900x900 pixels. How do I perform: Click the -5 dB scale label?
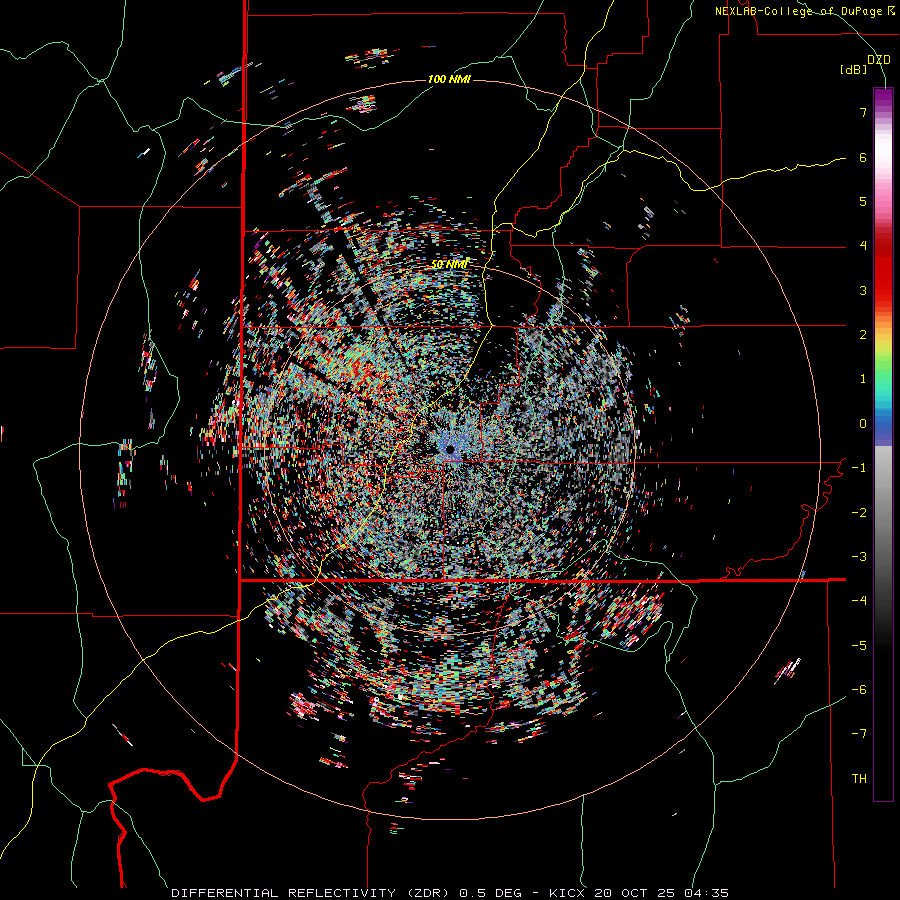859,646
